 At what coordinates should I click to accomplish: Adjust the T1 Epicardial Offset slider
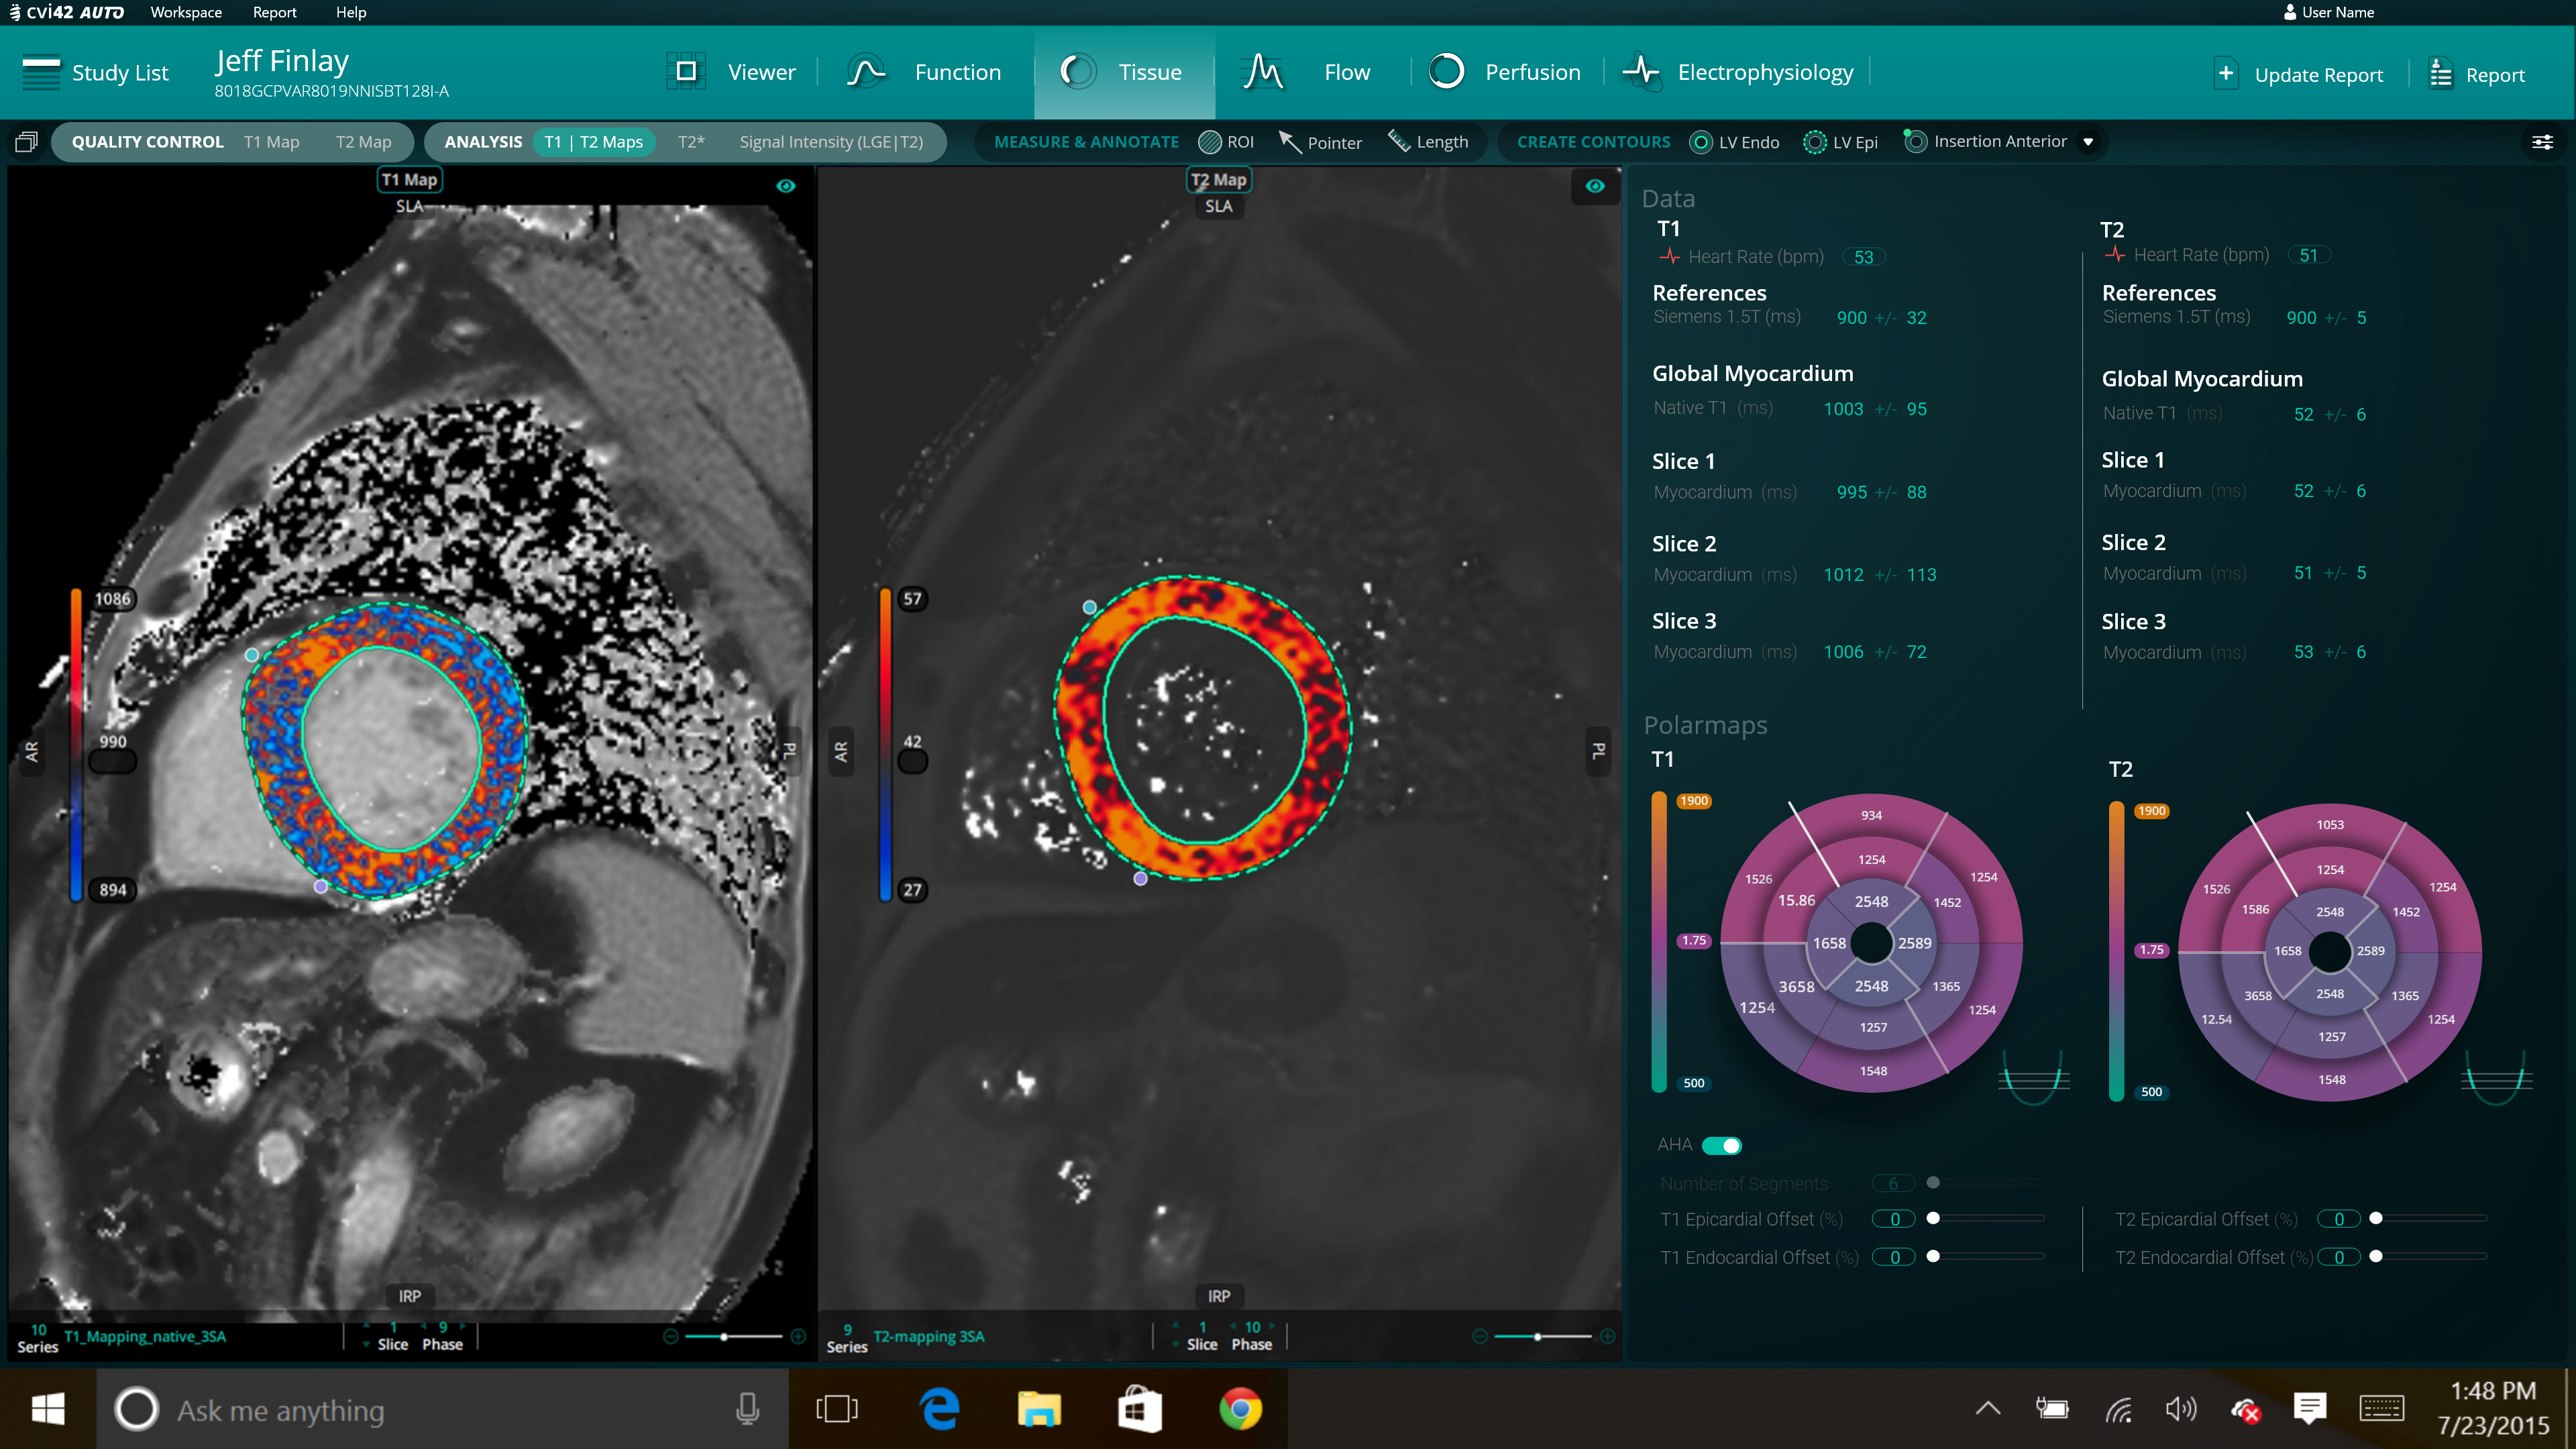(1933, 1218)
